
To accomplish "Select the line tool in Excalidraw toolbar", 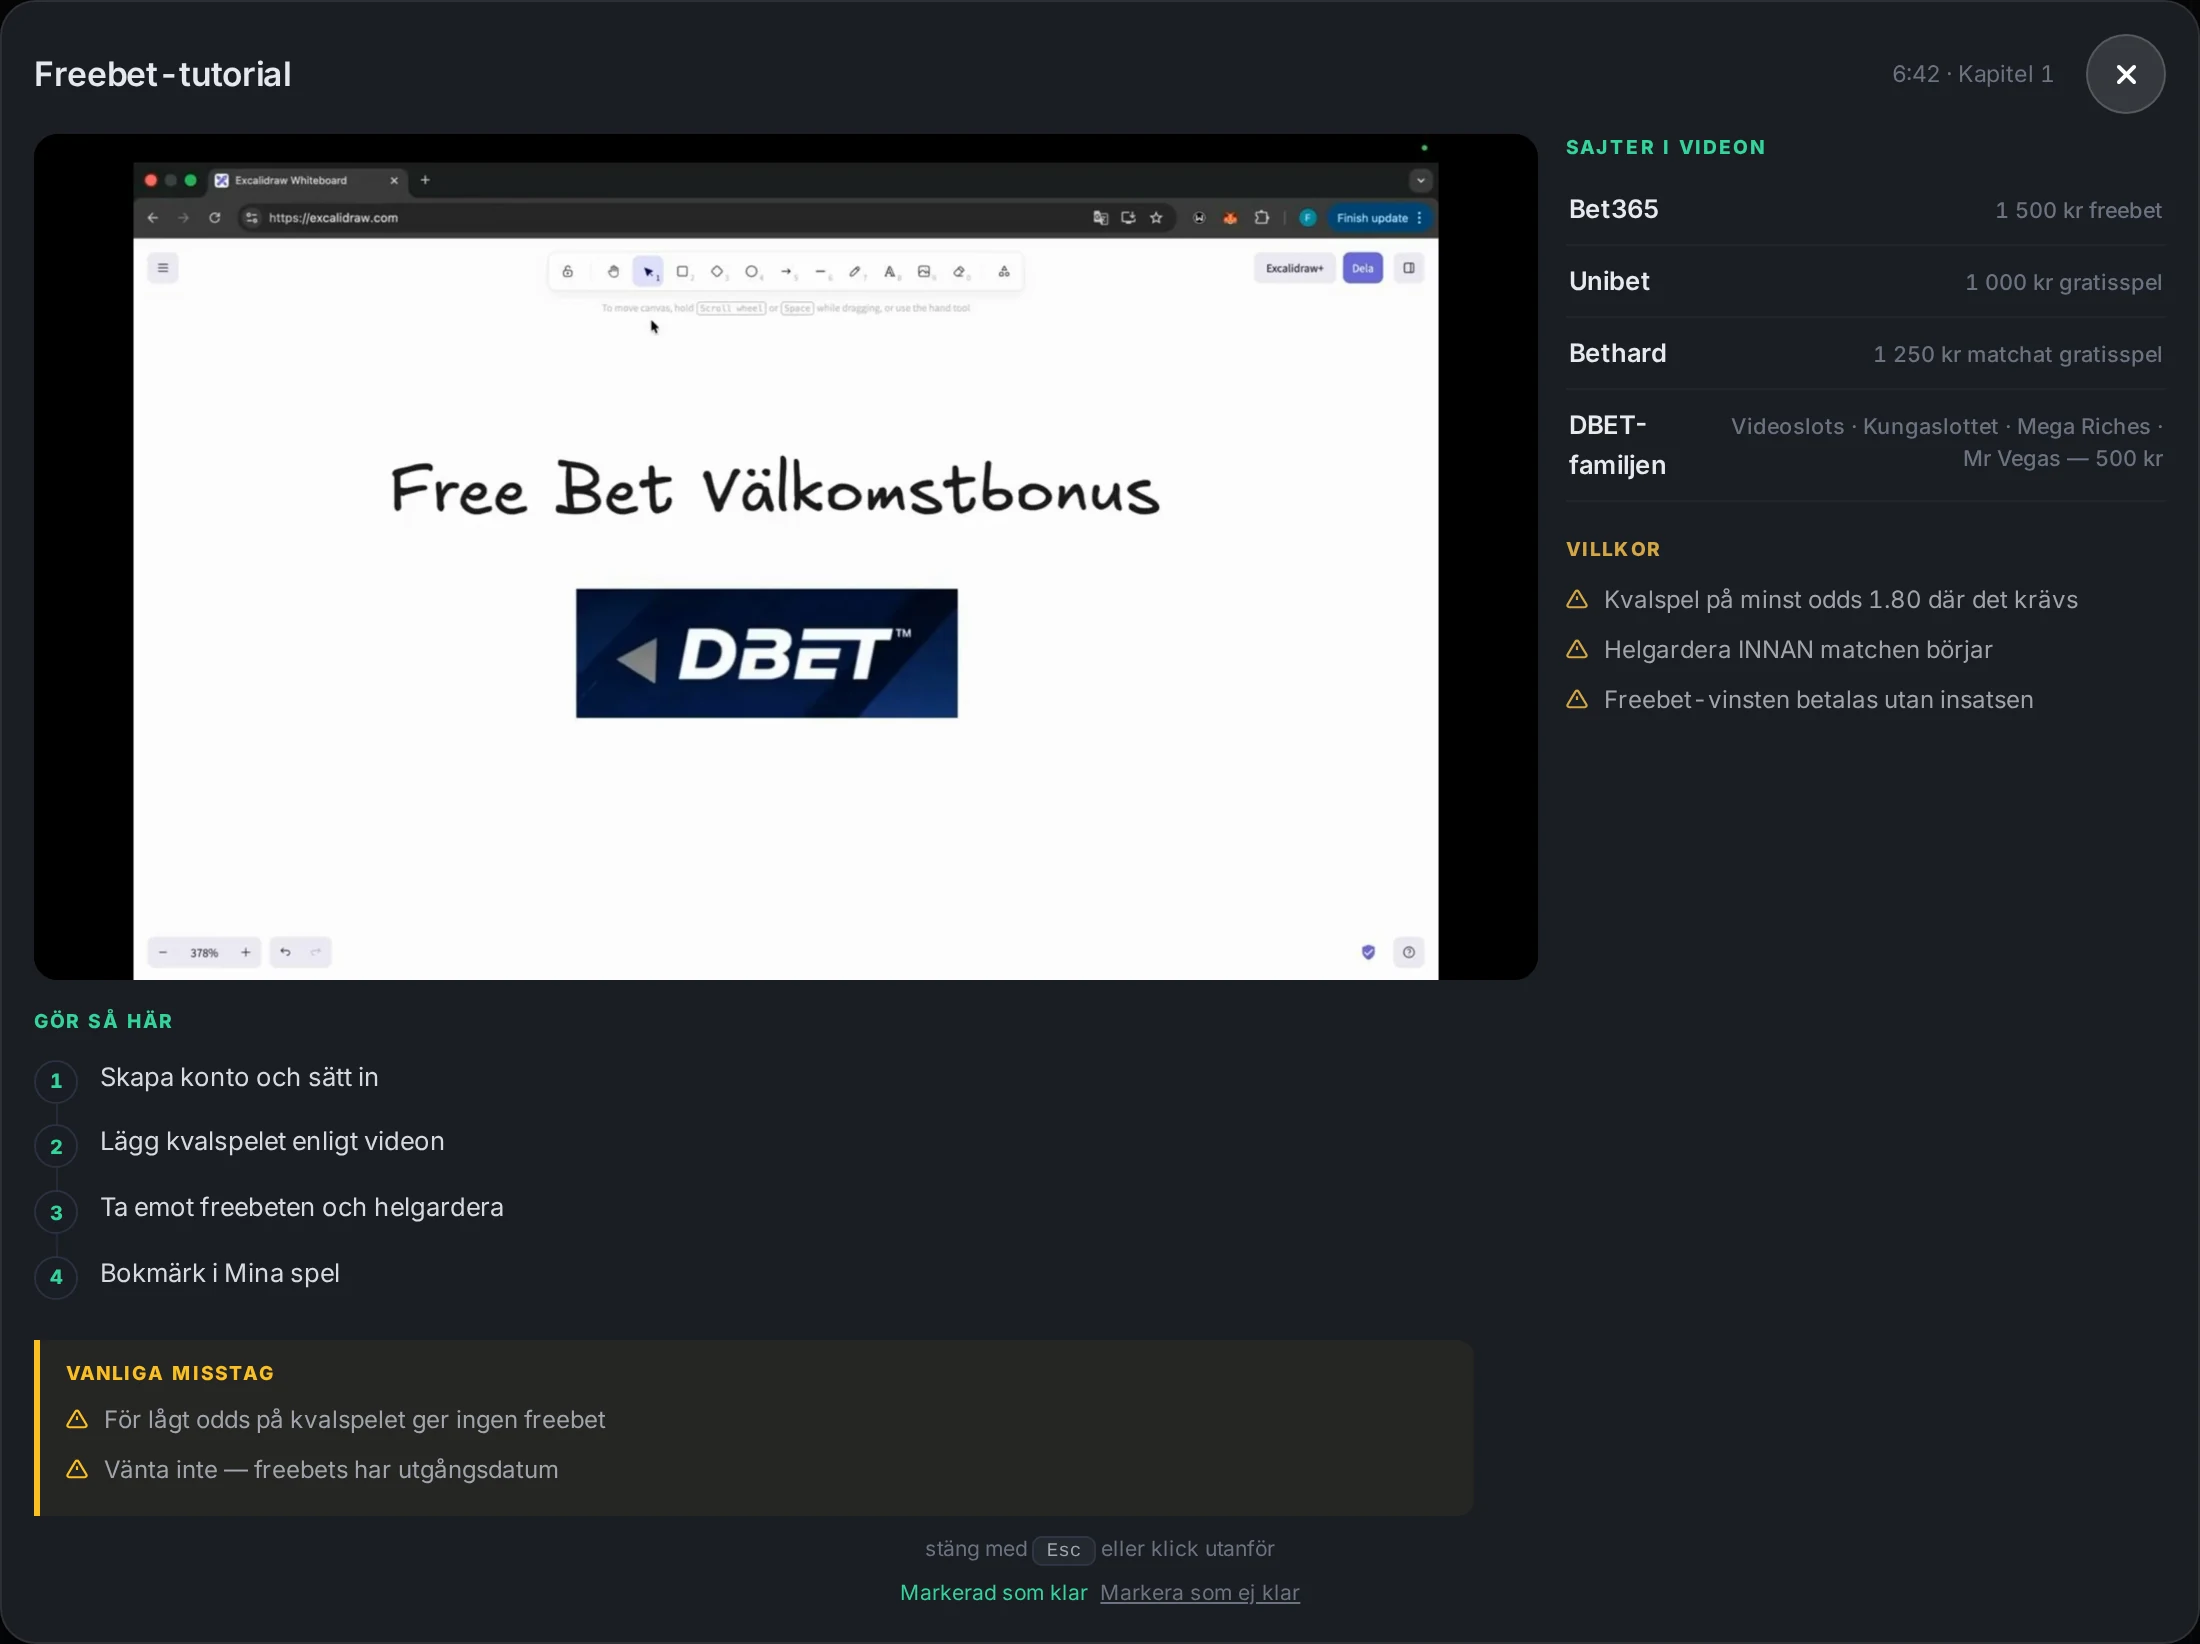I will click(821, 271).
